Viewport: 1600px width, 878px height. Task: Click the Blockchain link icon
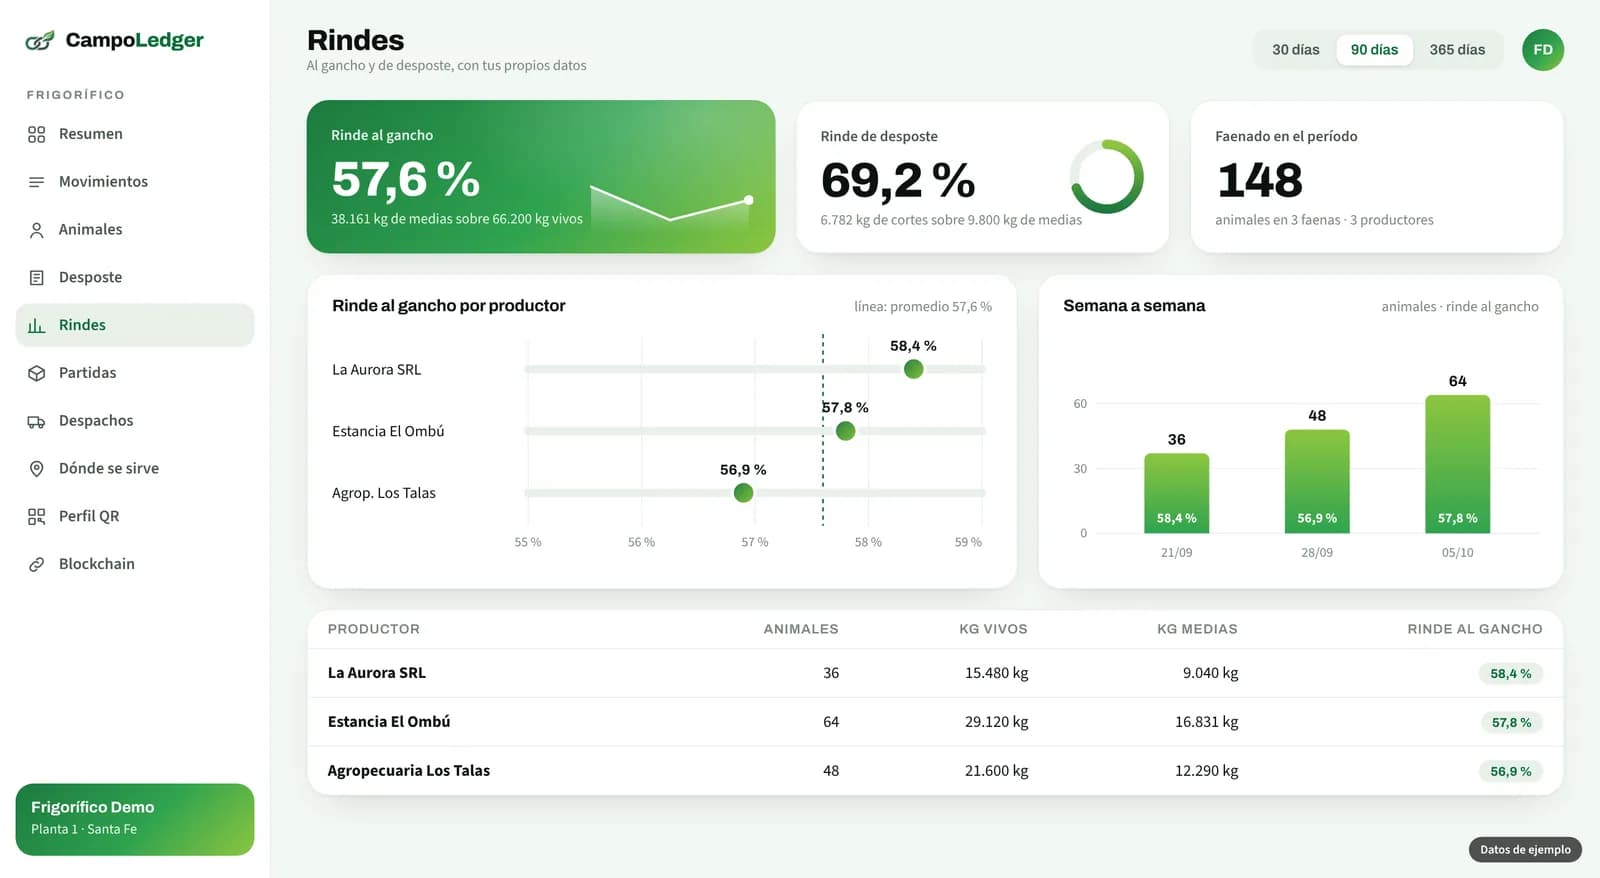coord(37,564)
